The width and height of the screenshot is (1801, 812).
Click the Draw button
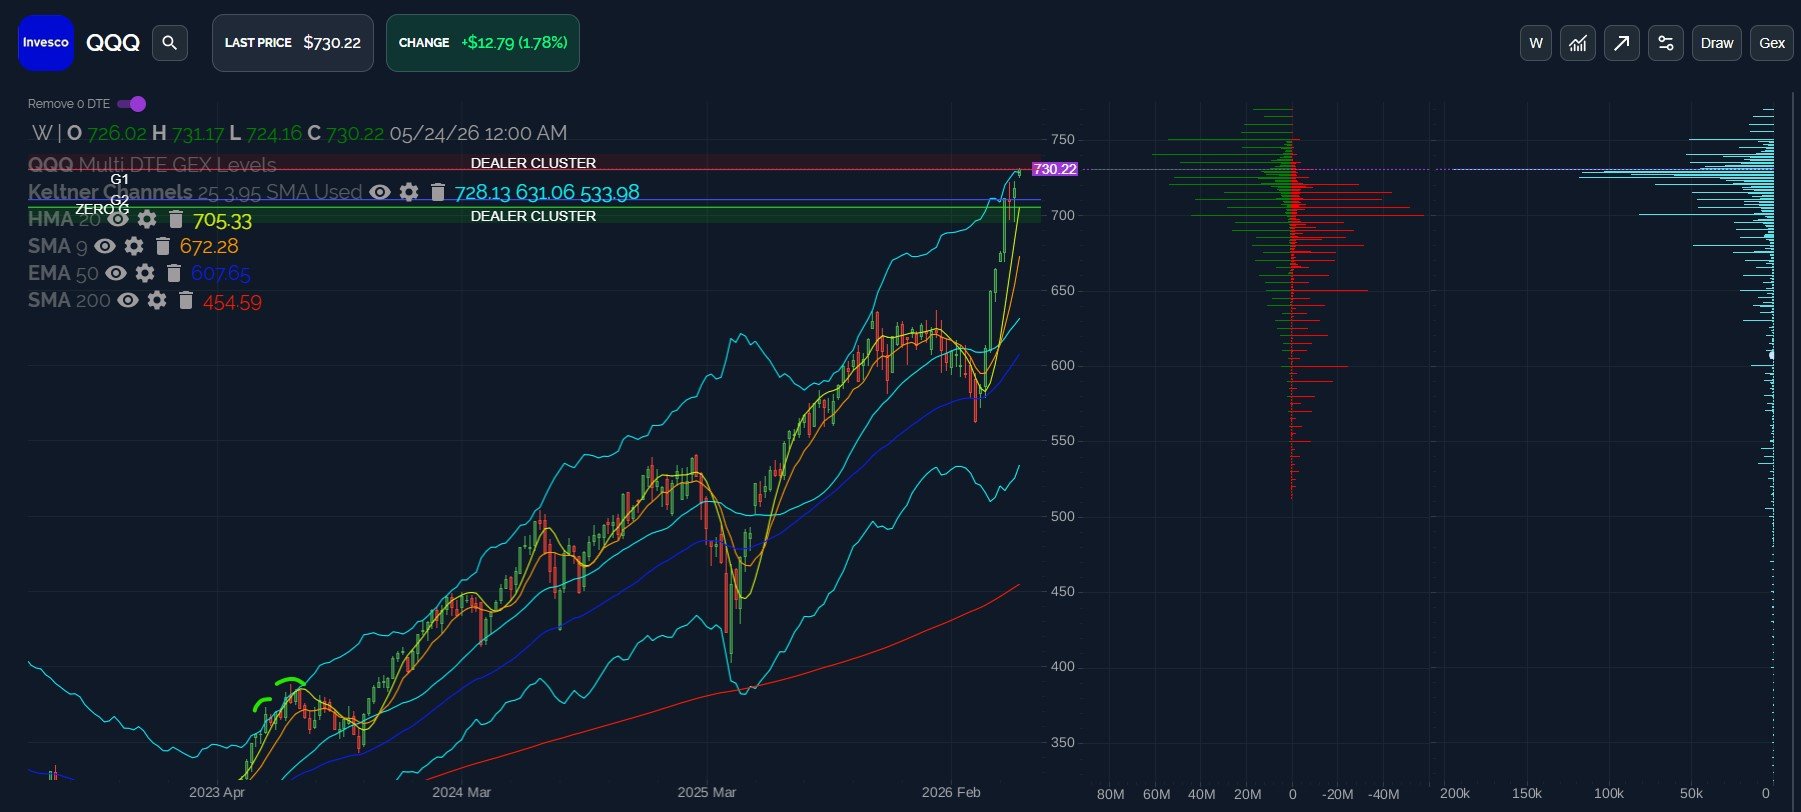[x=1717, y=43]
